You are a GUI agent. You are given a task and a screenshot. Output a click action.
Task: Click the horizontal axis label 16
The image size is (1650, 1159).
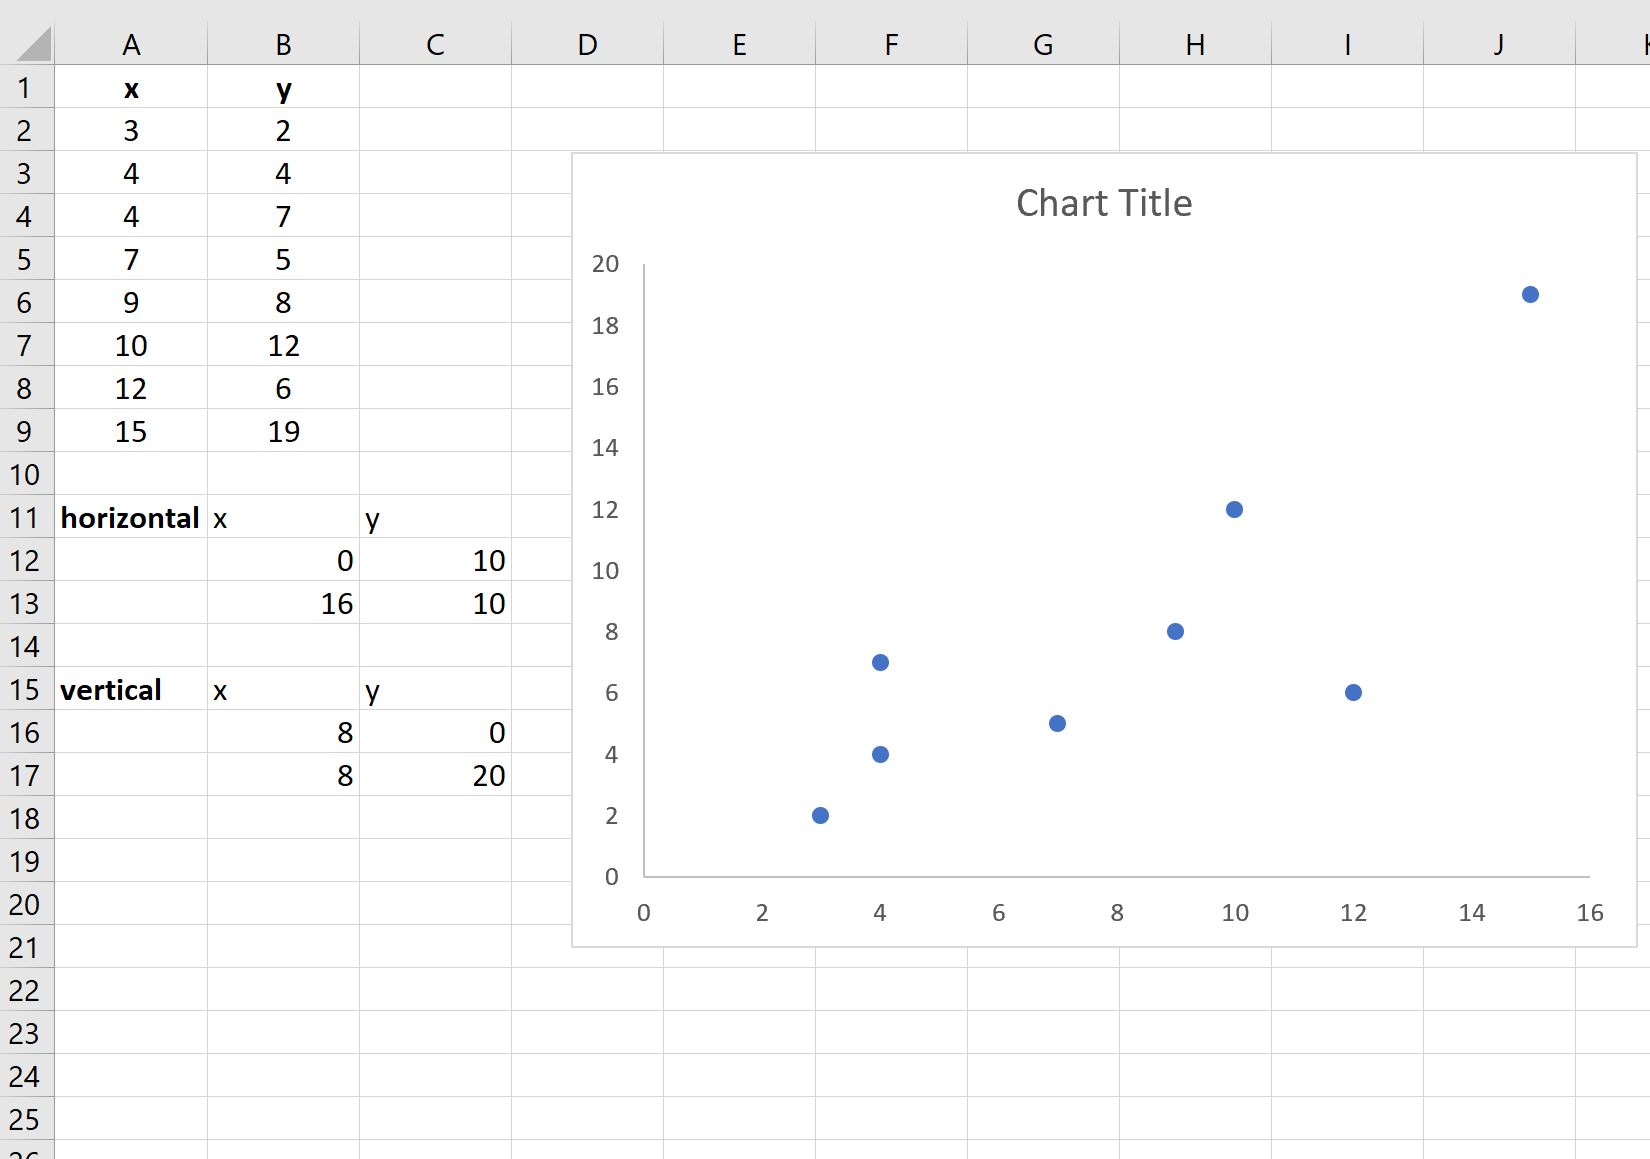1590,912
